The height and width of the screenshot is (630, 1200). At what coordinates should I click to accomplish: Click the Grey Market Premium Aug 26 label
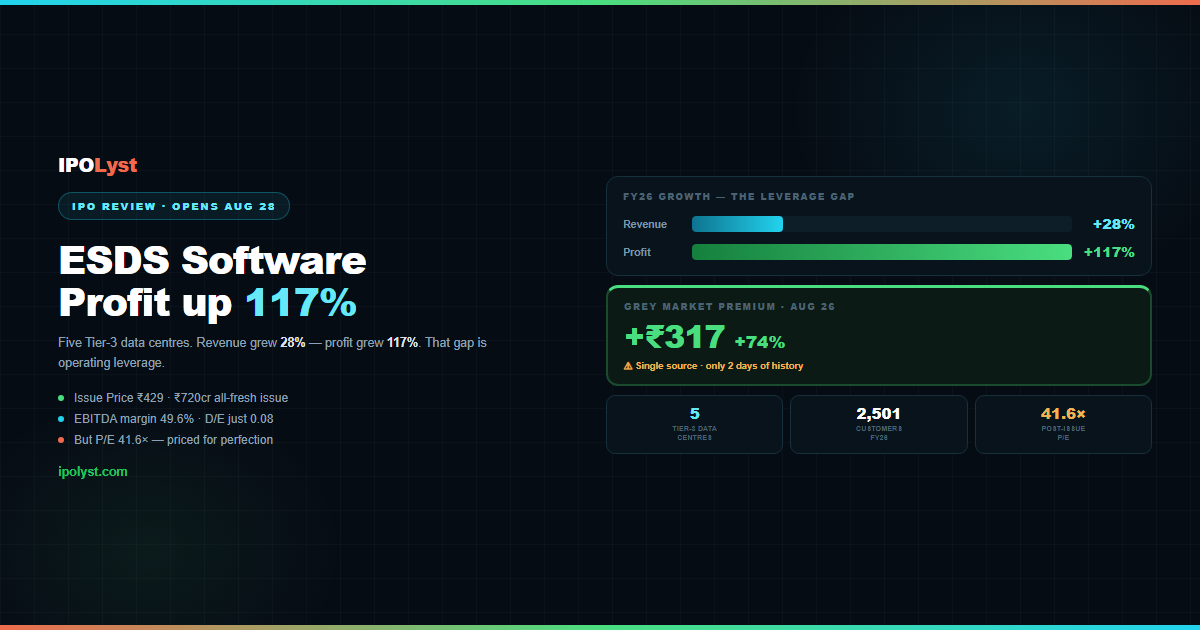coord(729,307)
